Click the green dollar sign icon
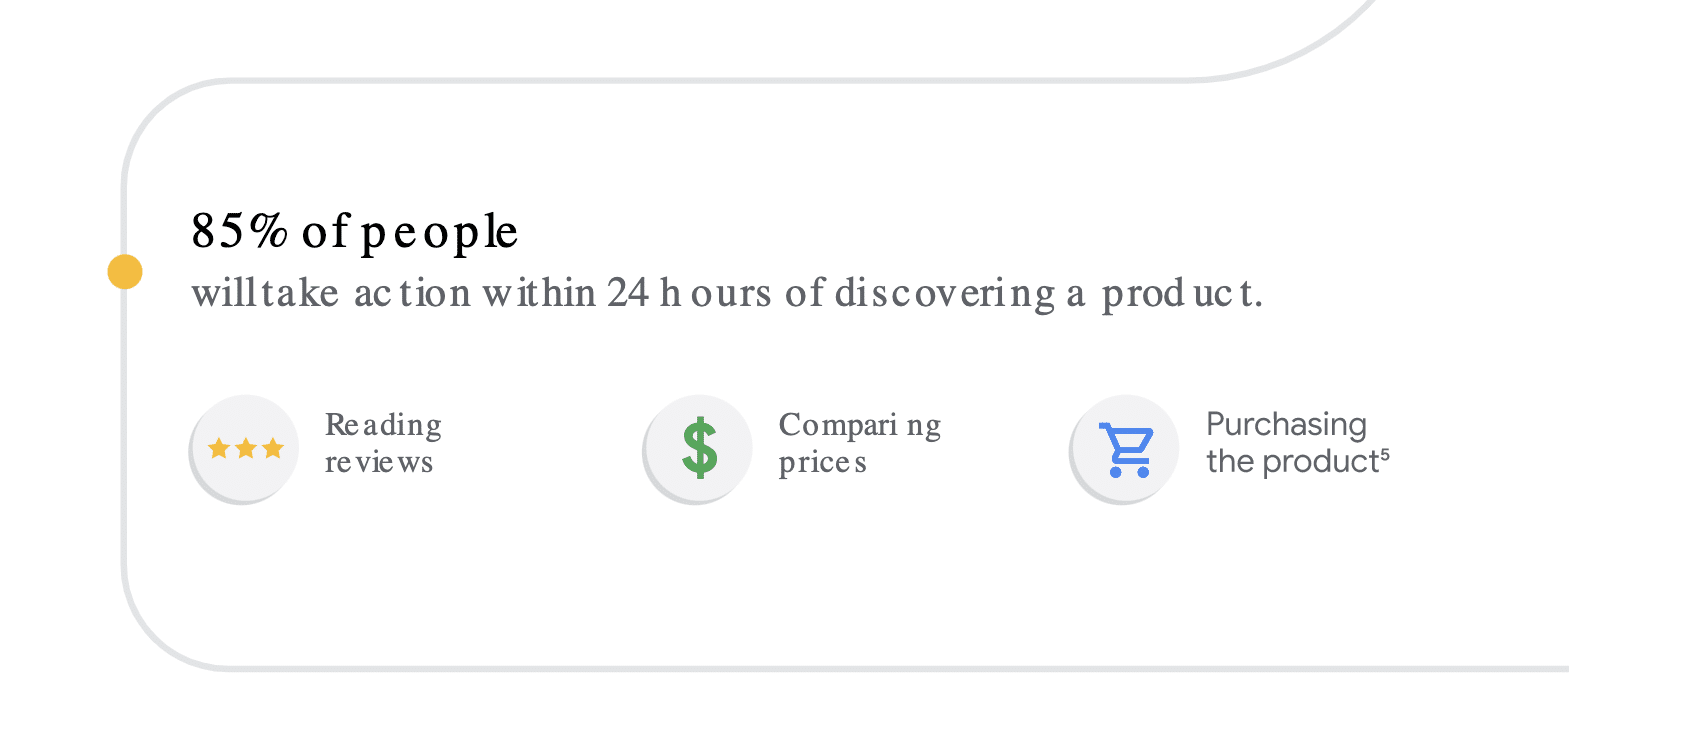 pyautogui.click(x=699, y=448)
